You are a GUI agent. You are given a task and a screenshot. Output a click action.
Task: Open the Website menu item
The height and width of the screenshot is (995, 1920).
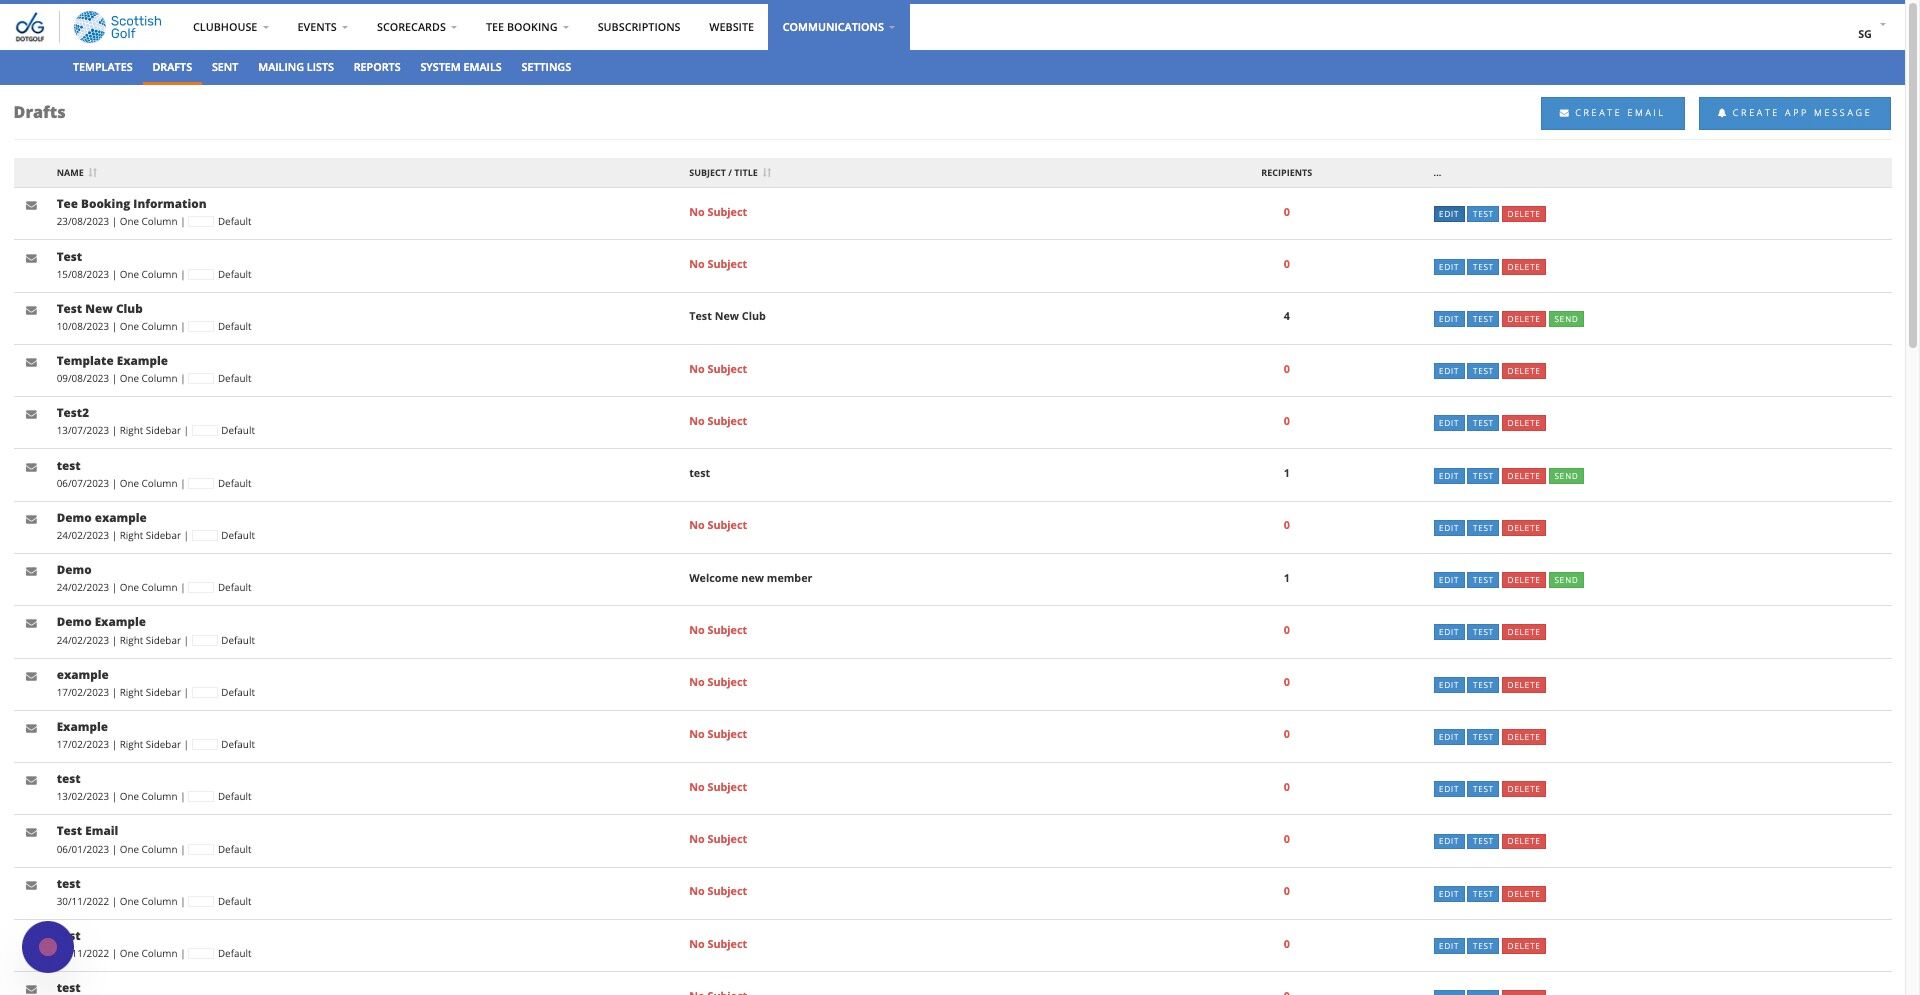pos(731,27)
